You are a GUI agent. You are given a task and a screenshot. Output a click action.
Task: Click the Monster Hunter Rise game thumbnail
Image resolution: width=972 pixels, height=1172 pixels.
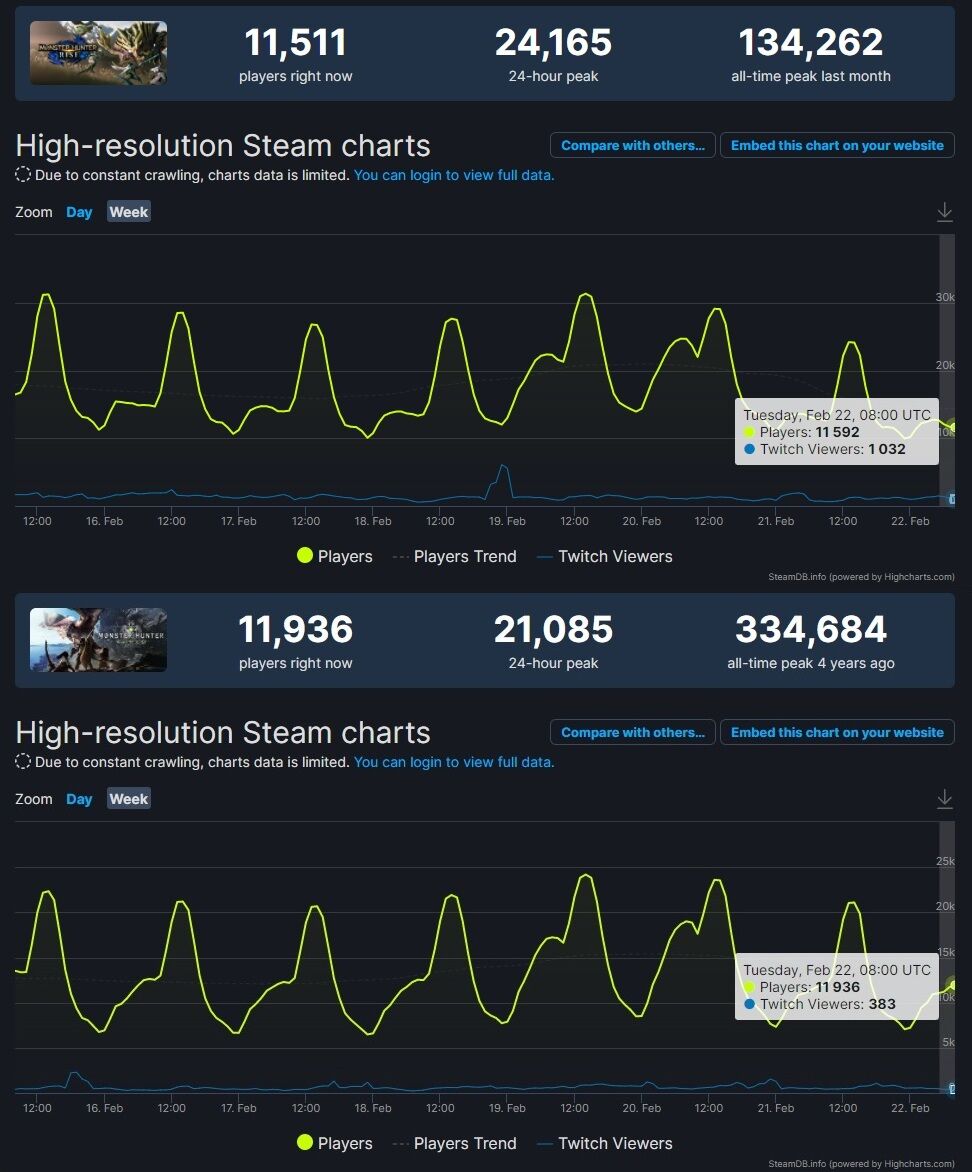click(98, 53)
